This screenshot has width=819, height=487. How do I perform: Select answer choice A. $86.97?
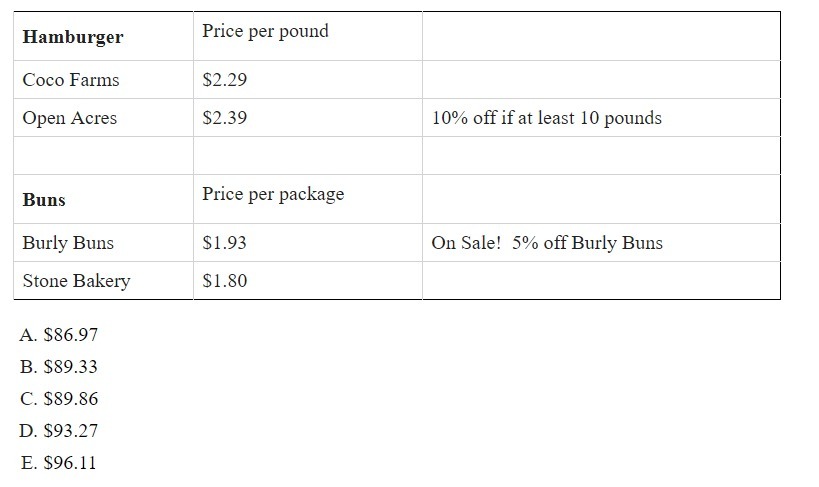(58, 334)
